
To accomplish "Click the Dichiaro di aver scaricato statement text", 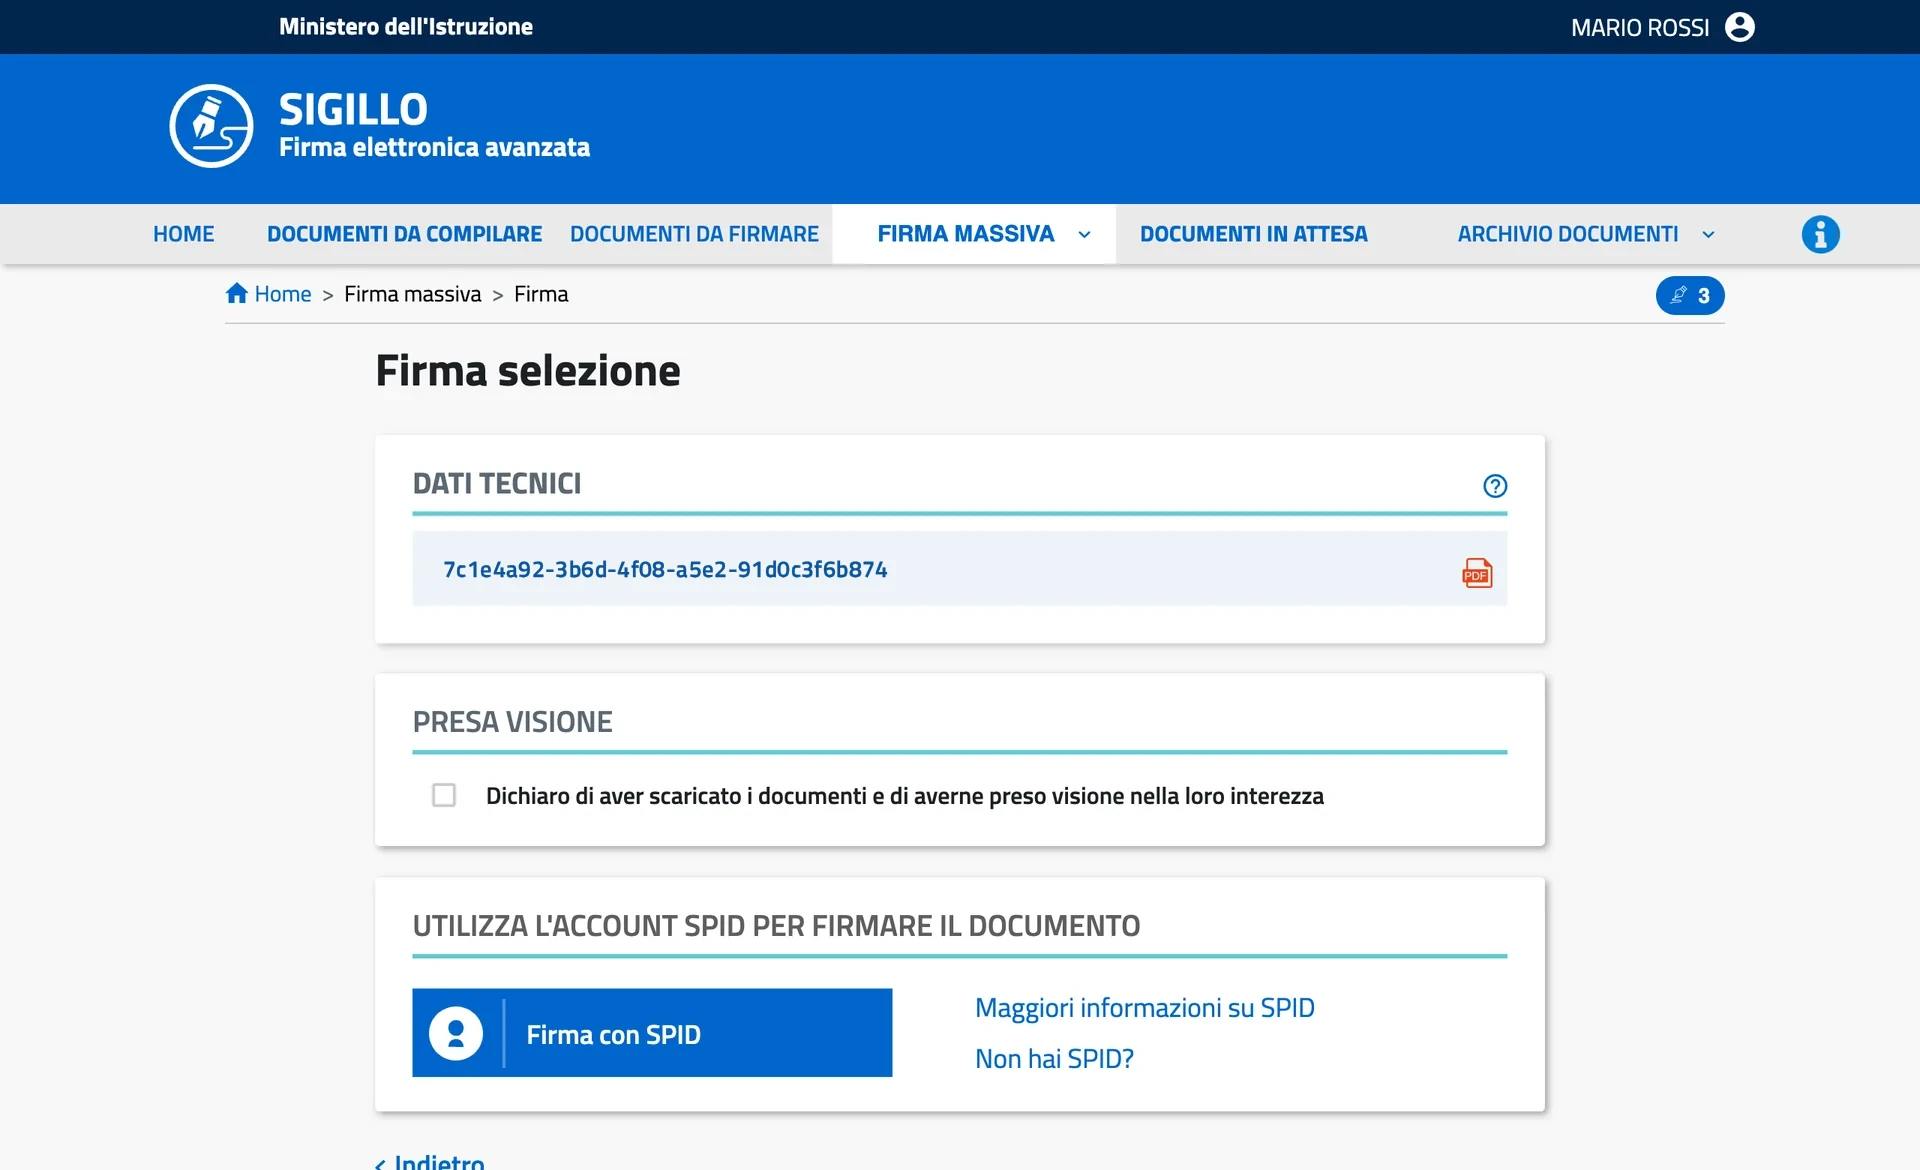I will coord(905,796).
